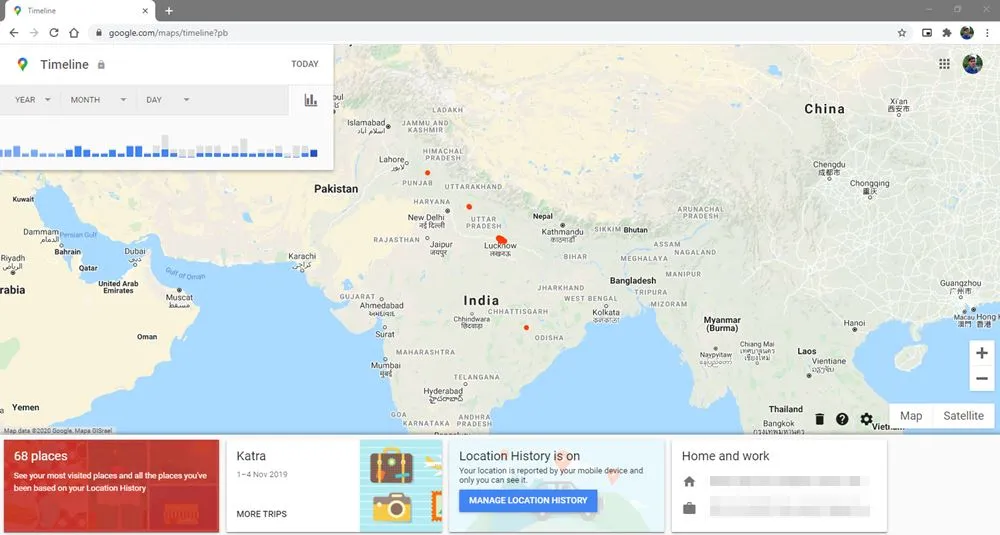Screen dimensions: 1000x535
Task: Click the Chengdu label on map
Action: [x=829, y=168]
